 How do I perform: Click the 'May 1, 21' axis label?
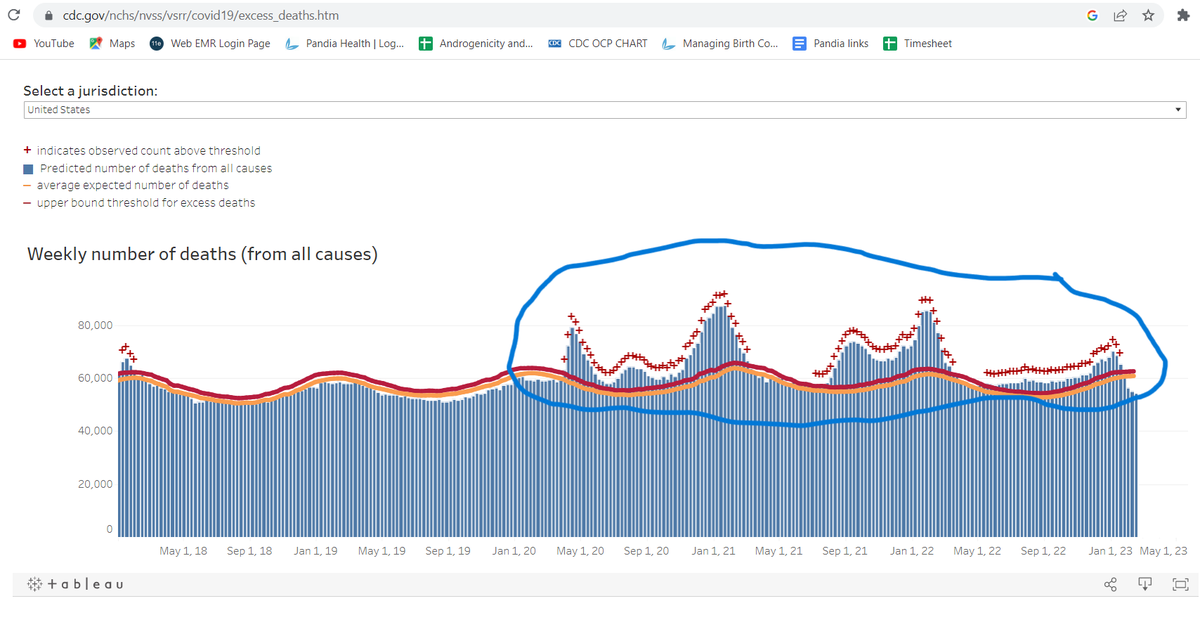point(779,551)
